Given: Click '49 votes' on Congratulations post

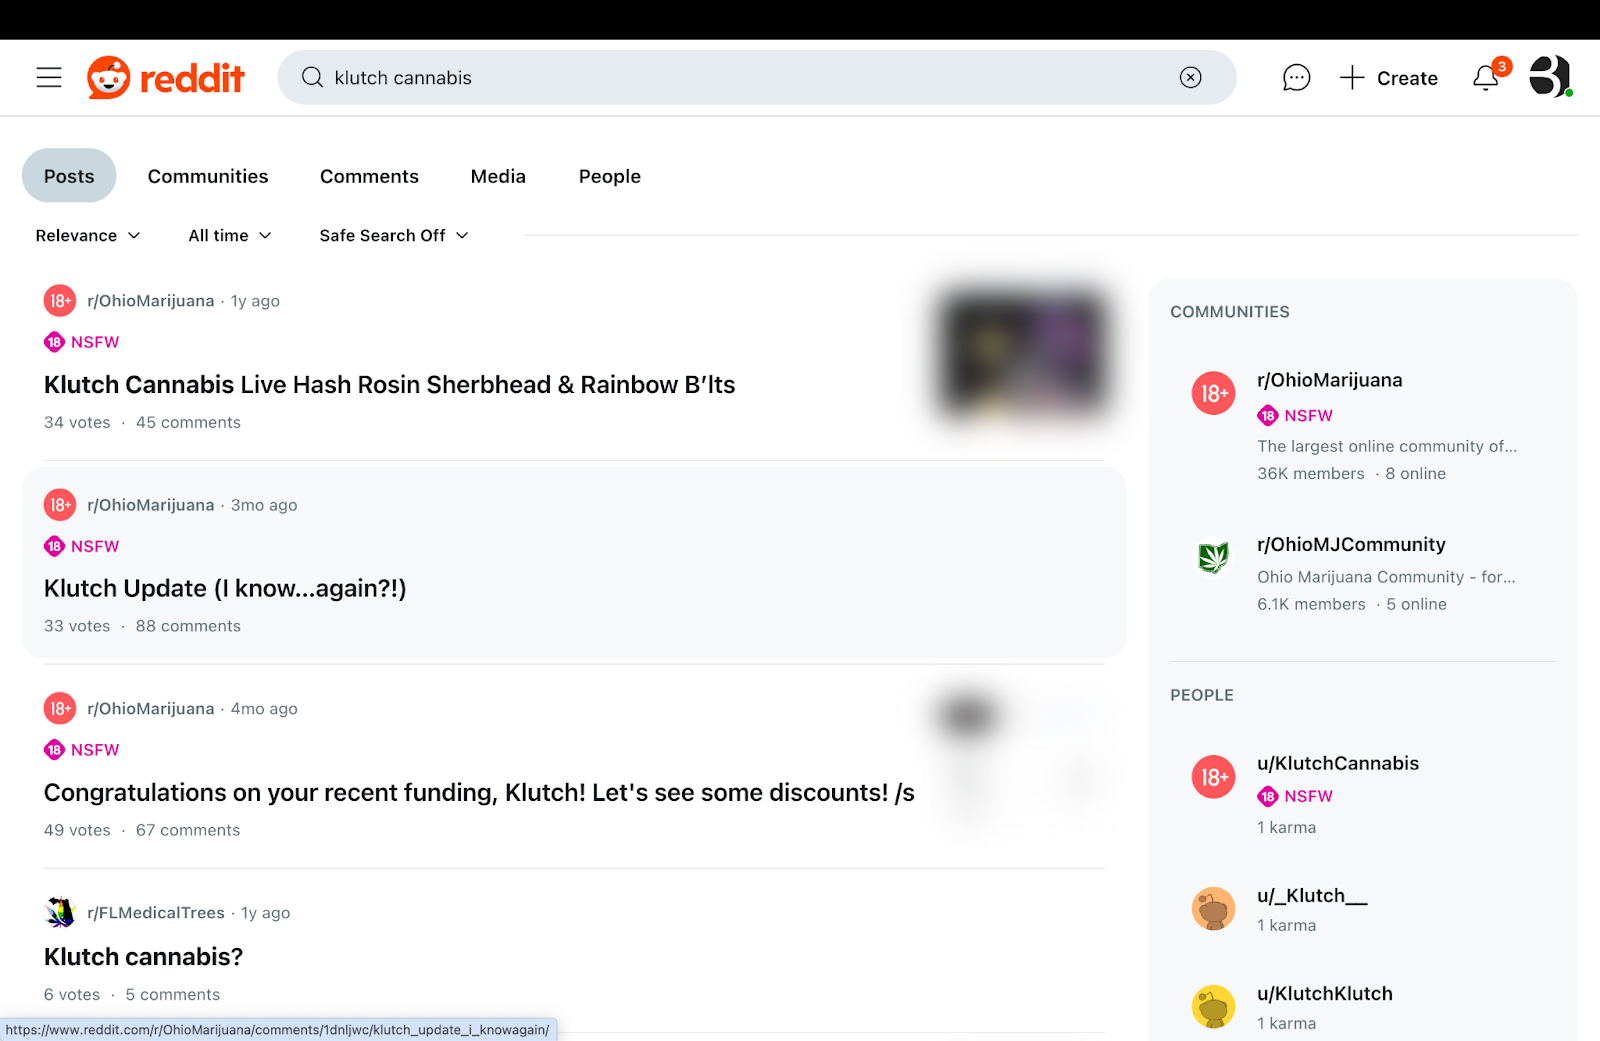Looking at the screenshot, I should (77, 830).
